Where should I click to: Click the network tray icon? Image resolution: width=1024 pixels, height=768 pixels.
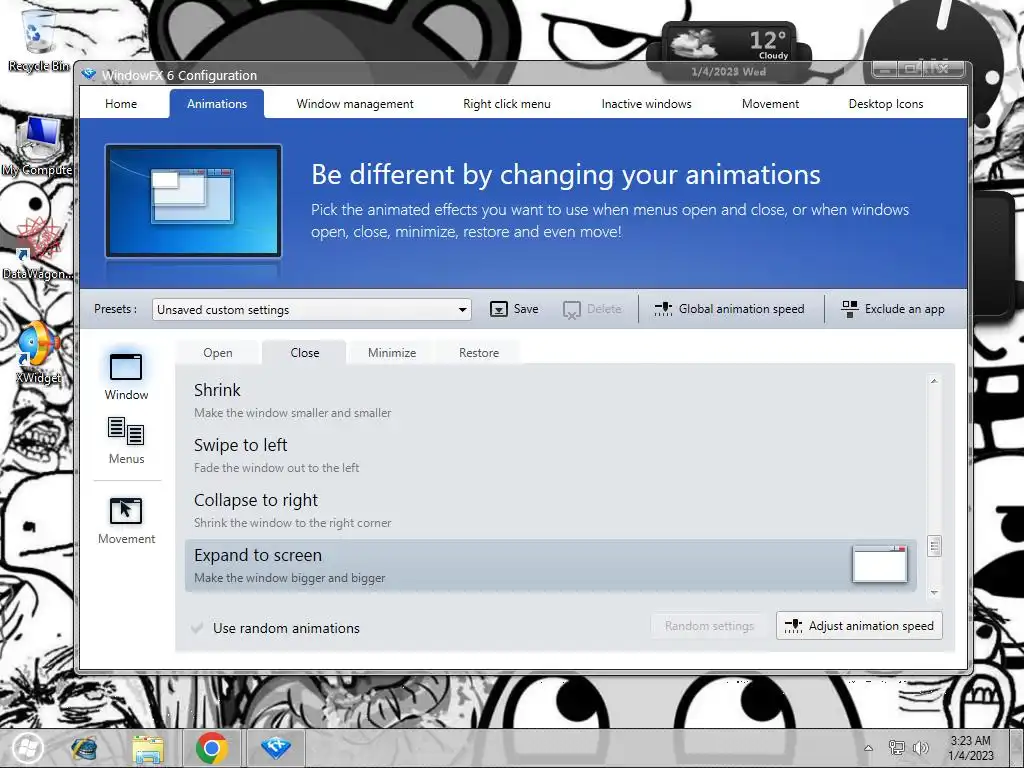coord(897,748)
